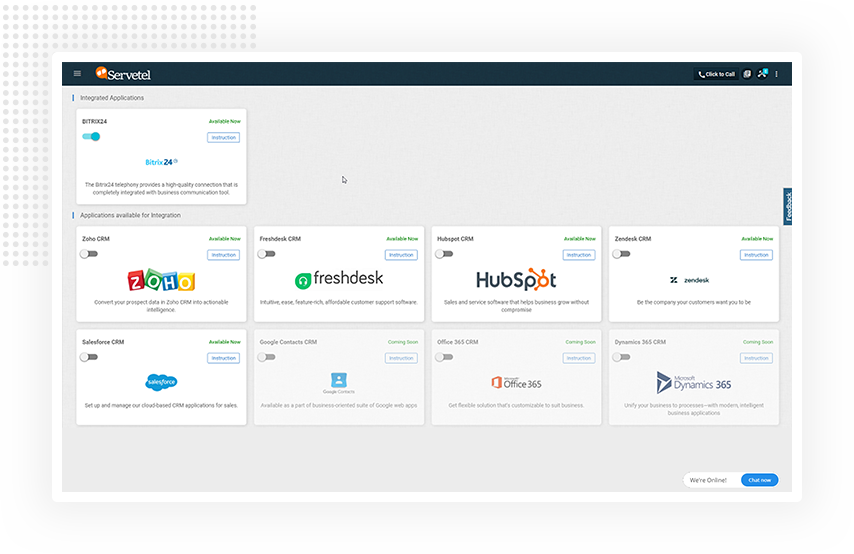Click the zendesk logo
Screen dimensions: 854x554
click(x=690, y=280)
